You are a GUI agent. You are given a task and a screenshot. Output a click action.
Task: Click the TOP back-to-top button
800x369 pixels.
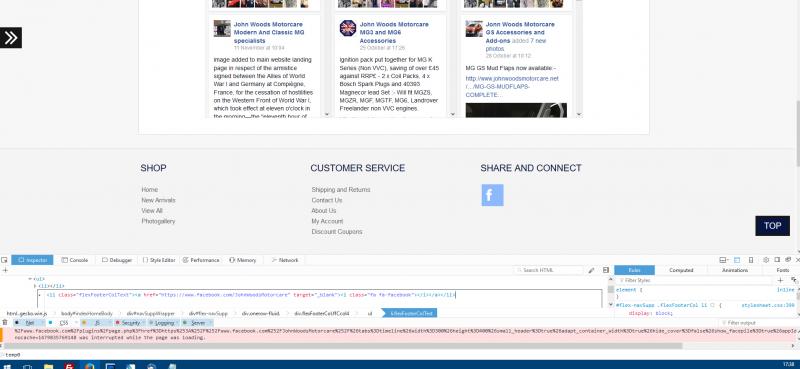click(x=772, y=226)
